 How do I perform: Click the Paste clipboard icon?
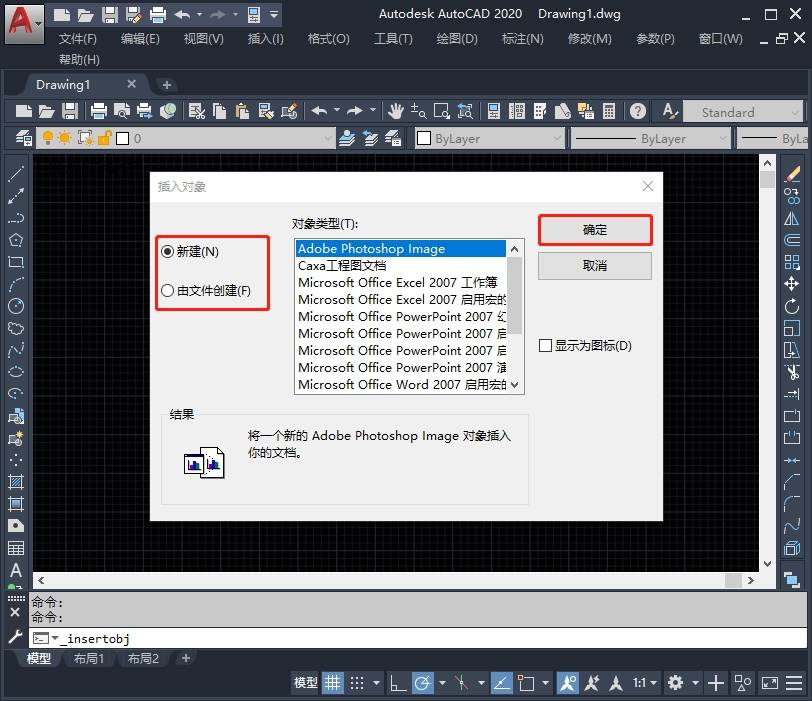tap(242, 111)
